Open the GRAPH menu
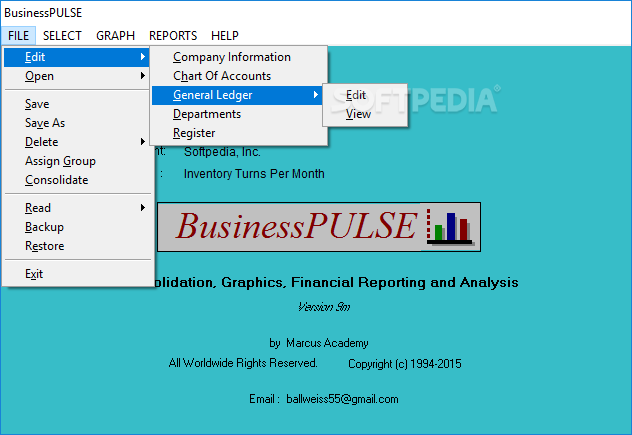The image size is (632, 435). [115, 36]
